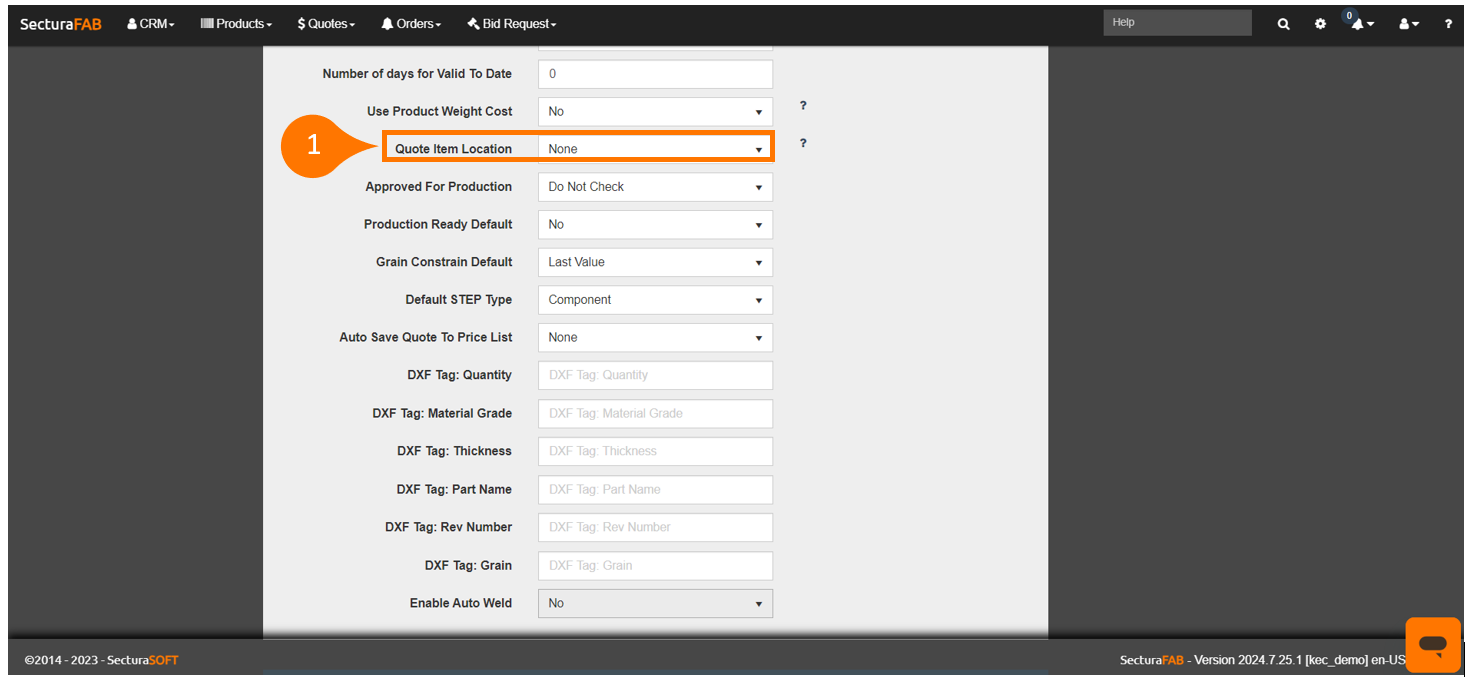
Task: Click help icon beside Quote Item Location
Action: (803, 144)
